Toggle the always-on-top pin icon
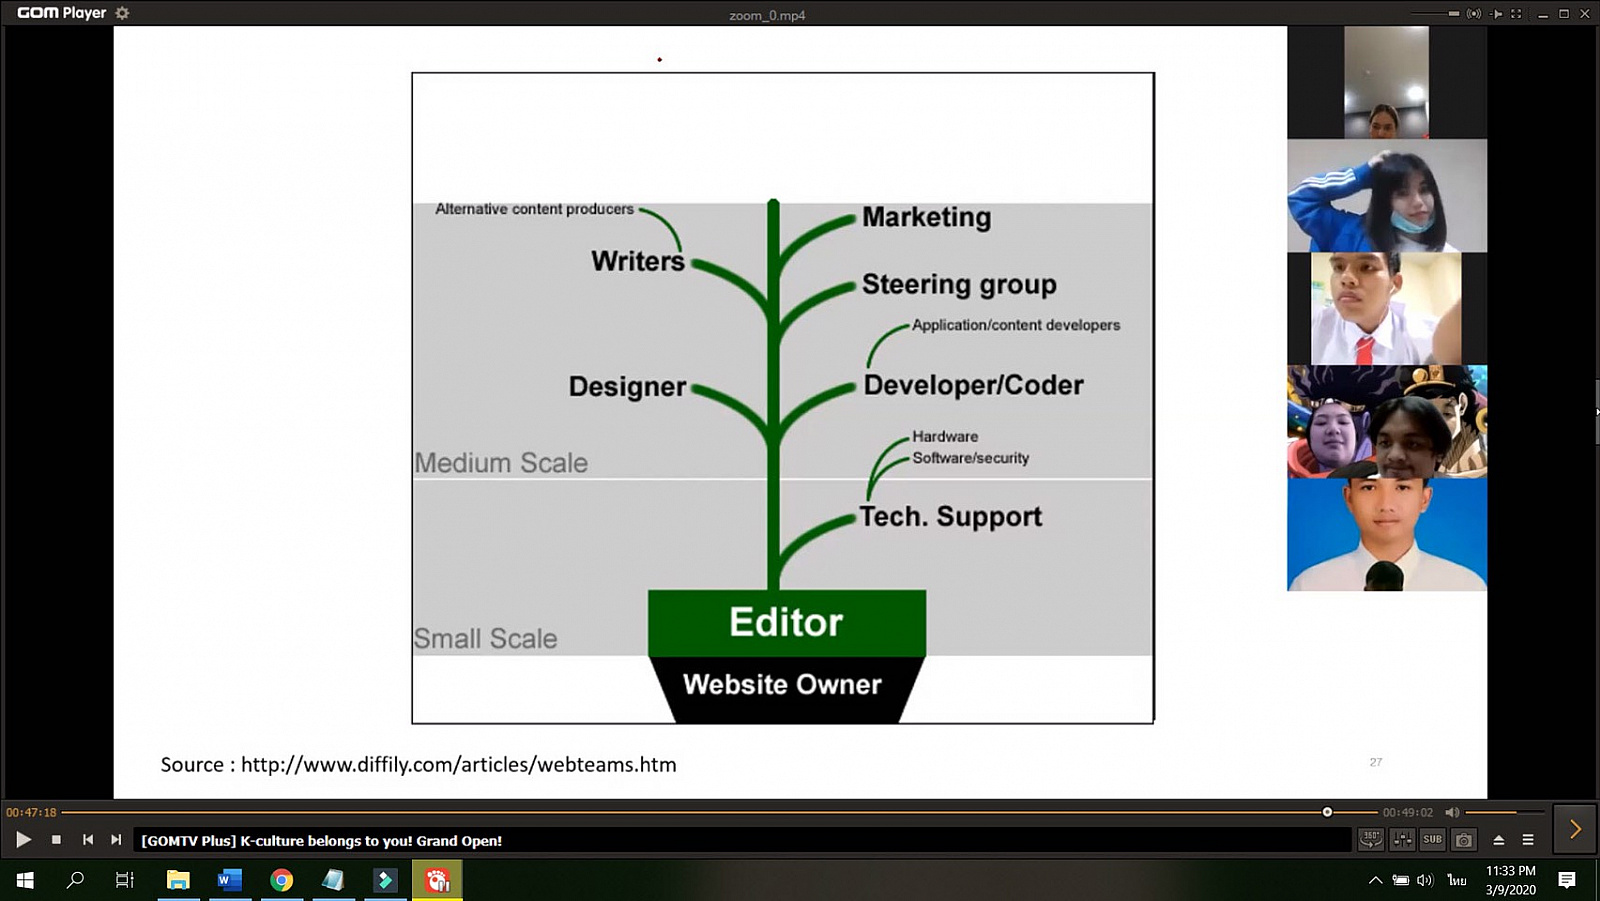 (1496, 14)
